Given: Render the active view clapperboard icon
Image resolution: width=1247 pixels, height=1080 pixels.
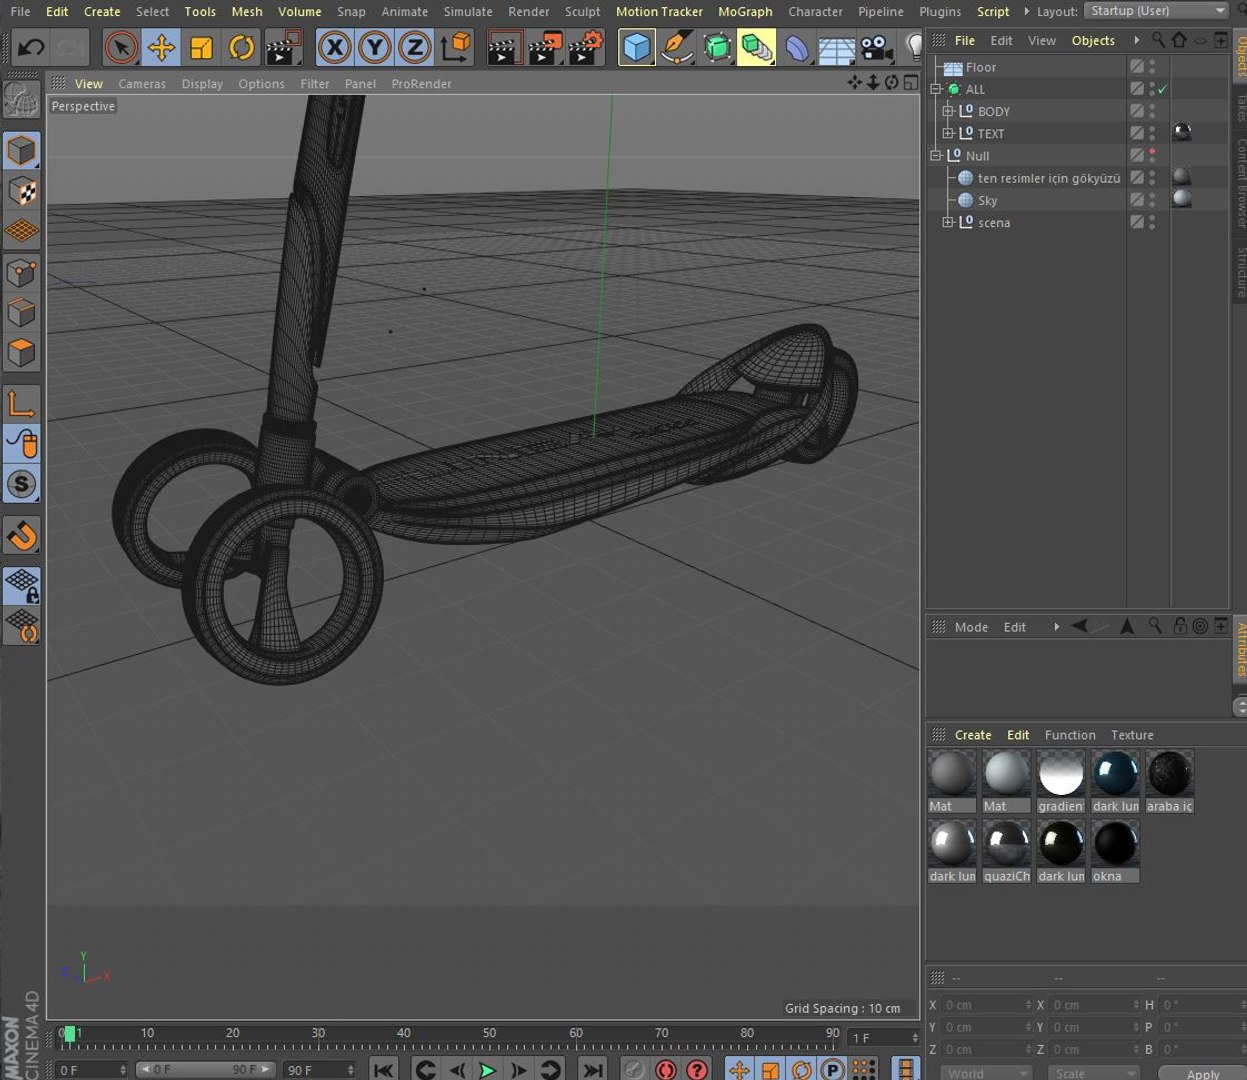Looking at the screenshot, I should tap(504, 47).
